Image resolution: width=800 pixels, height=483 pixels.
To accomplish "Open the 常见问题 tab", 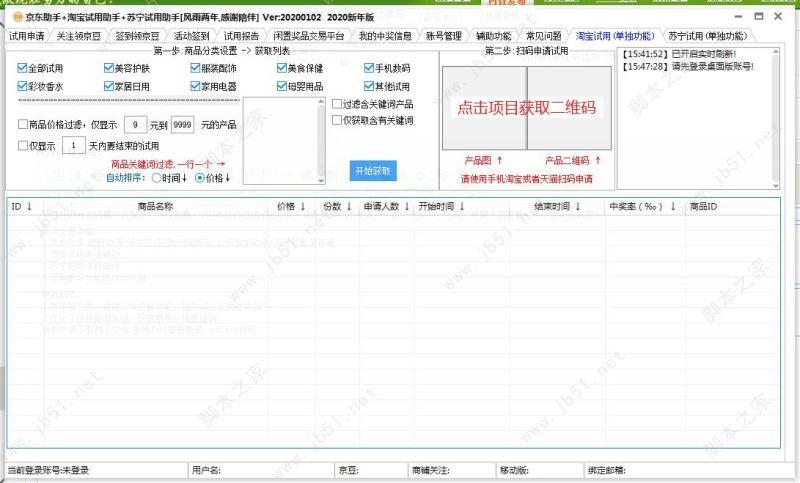I will coord(543,36).
